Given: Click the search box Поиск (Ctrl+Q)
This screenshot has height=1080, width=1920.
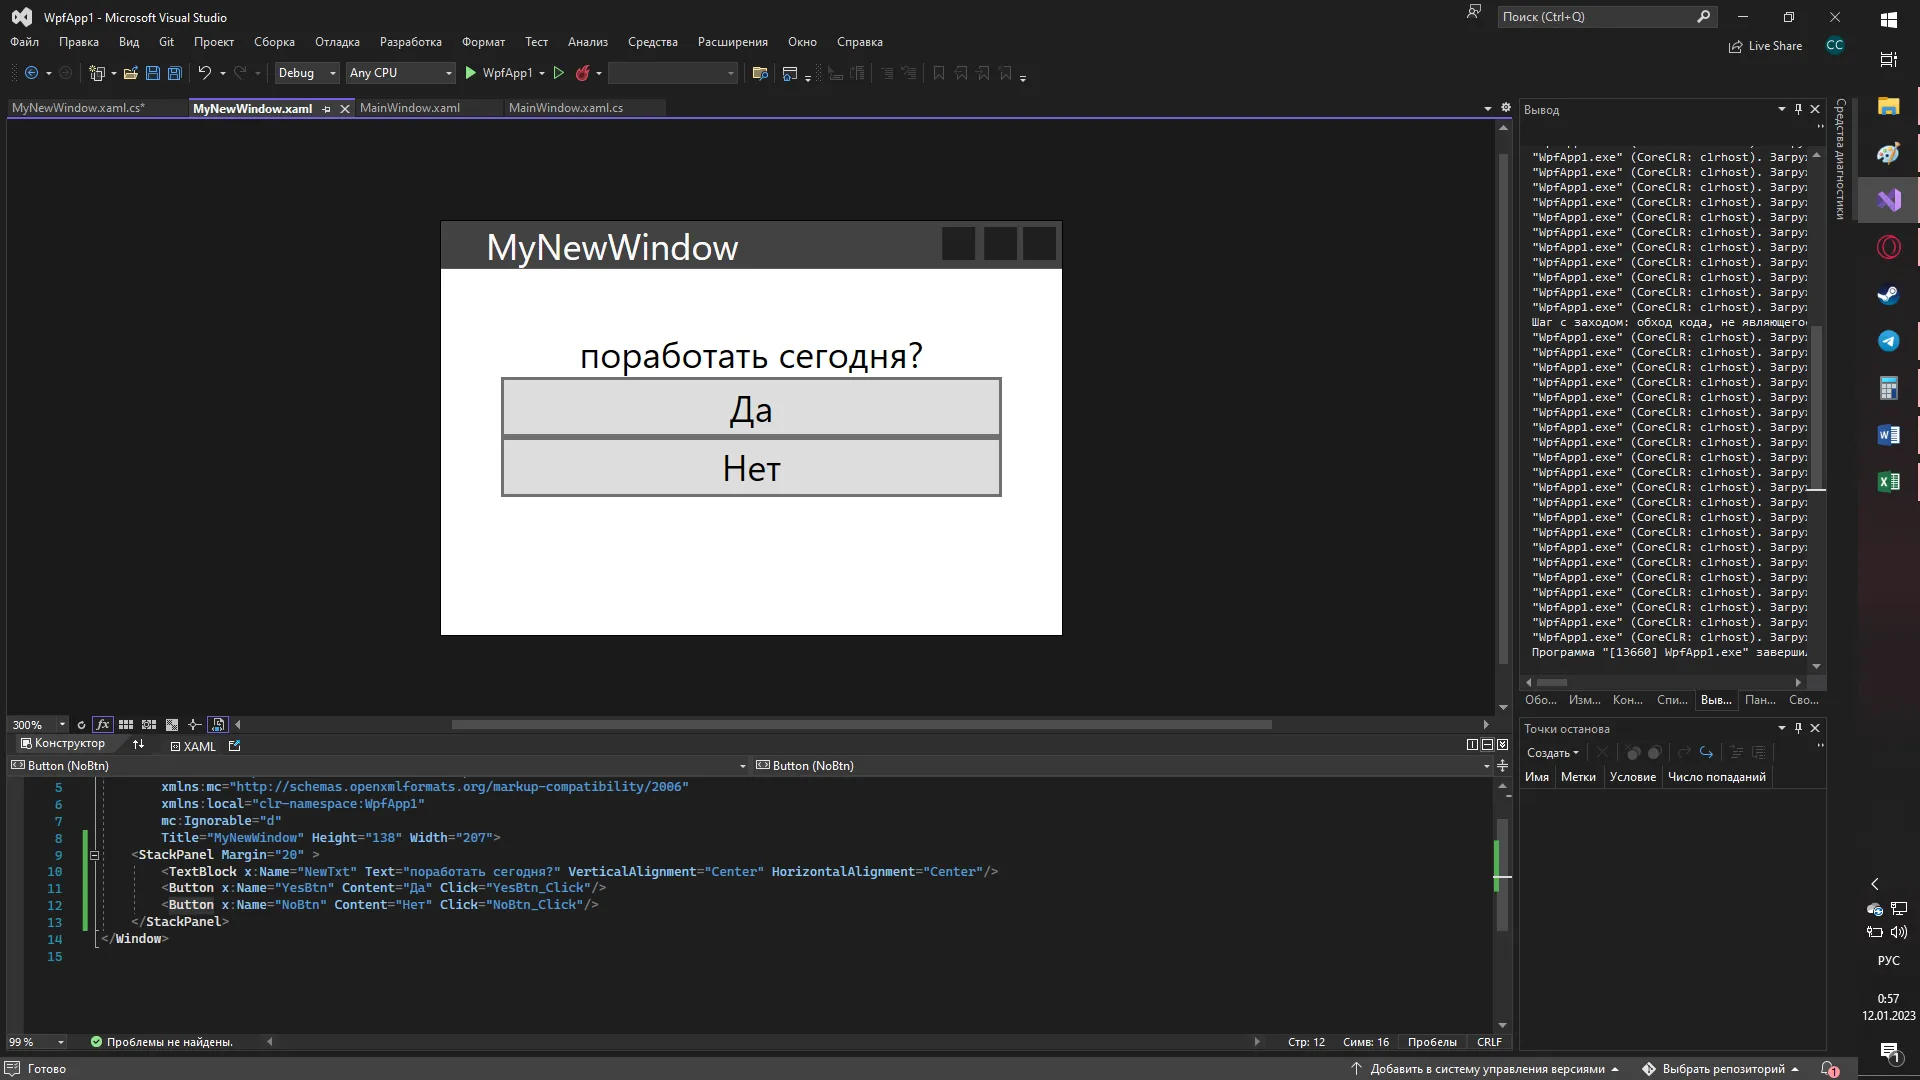Looking at the screenshot, I should pos(1606,17).
